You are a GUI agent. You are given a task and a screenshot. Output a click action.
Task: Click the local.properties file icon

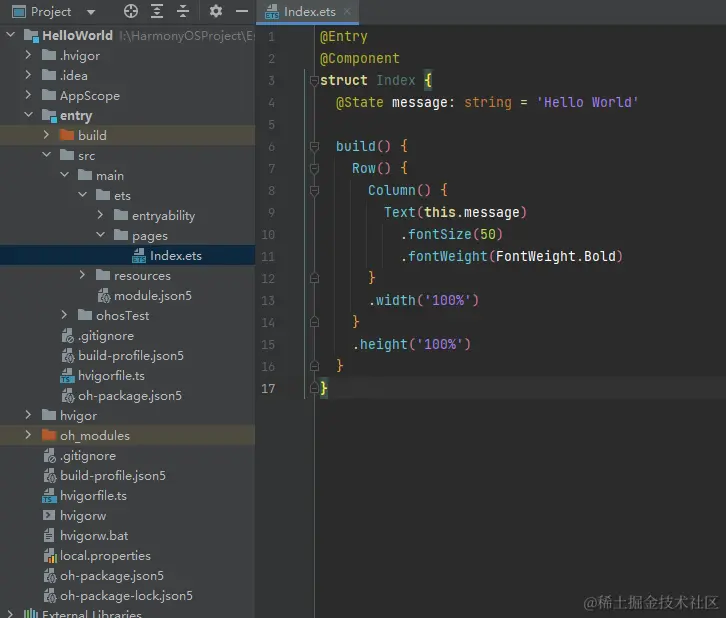pyautogui.click(x=50, y=556)
